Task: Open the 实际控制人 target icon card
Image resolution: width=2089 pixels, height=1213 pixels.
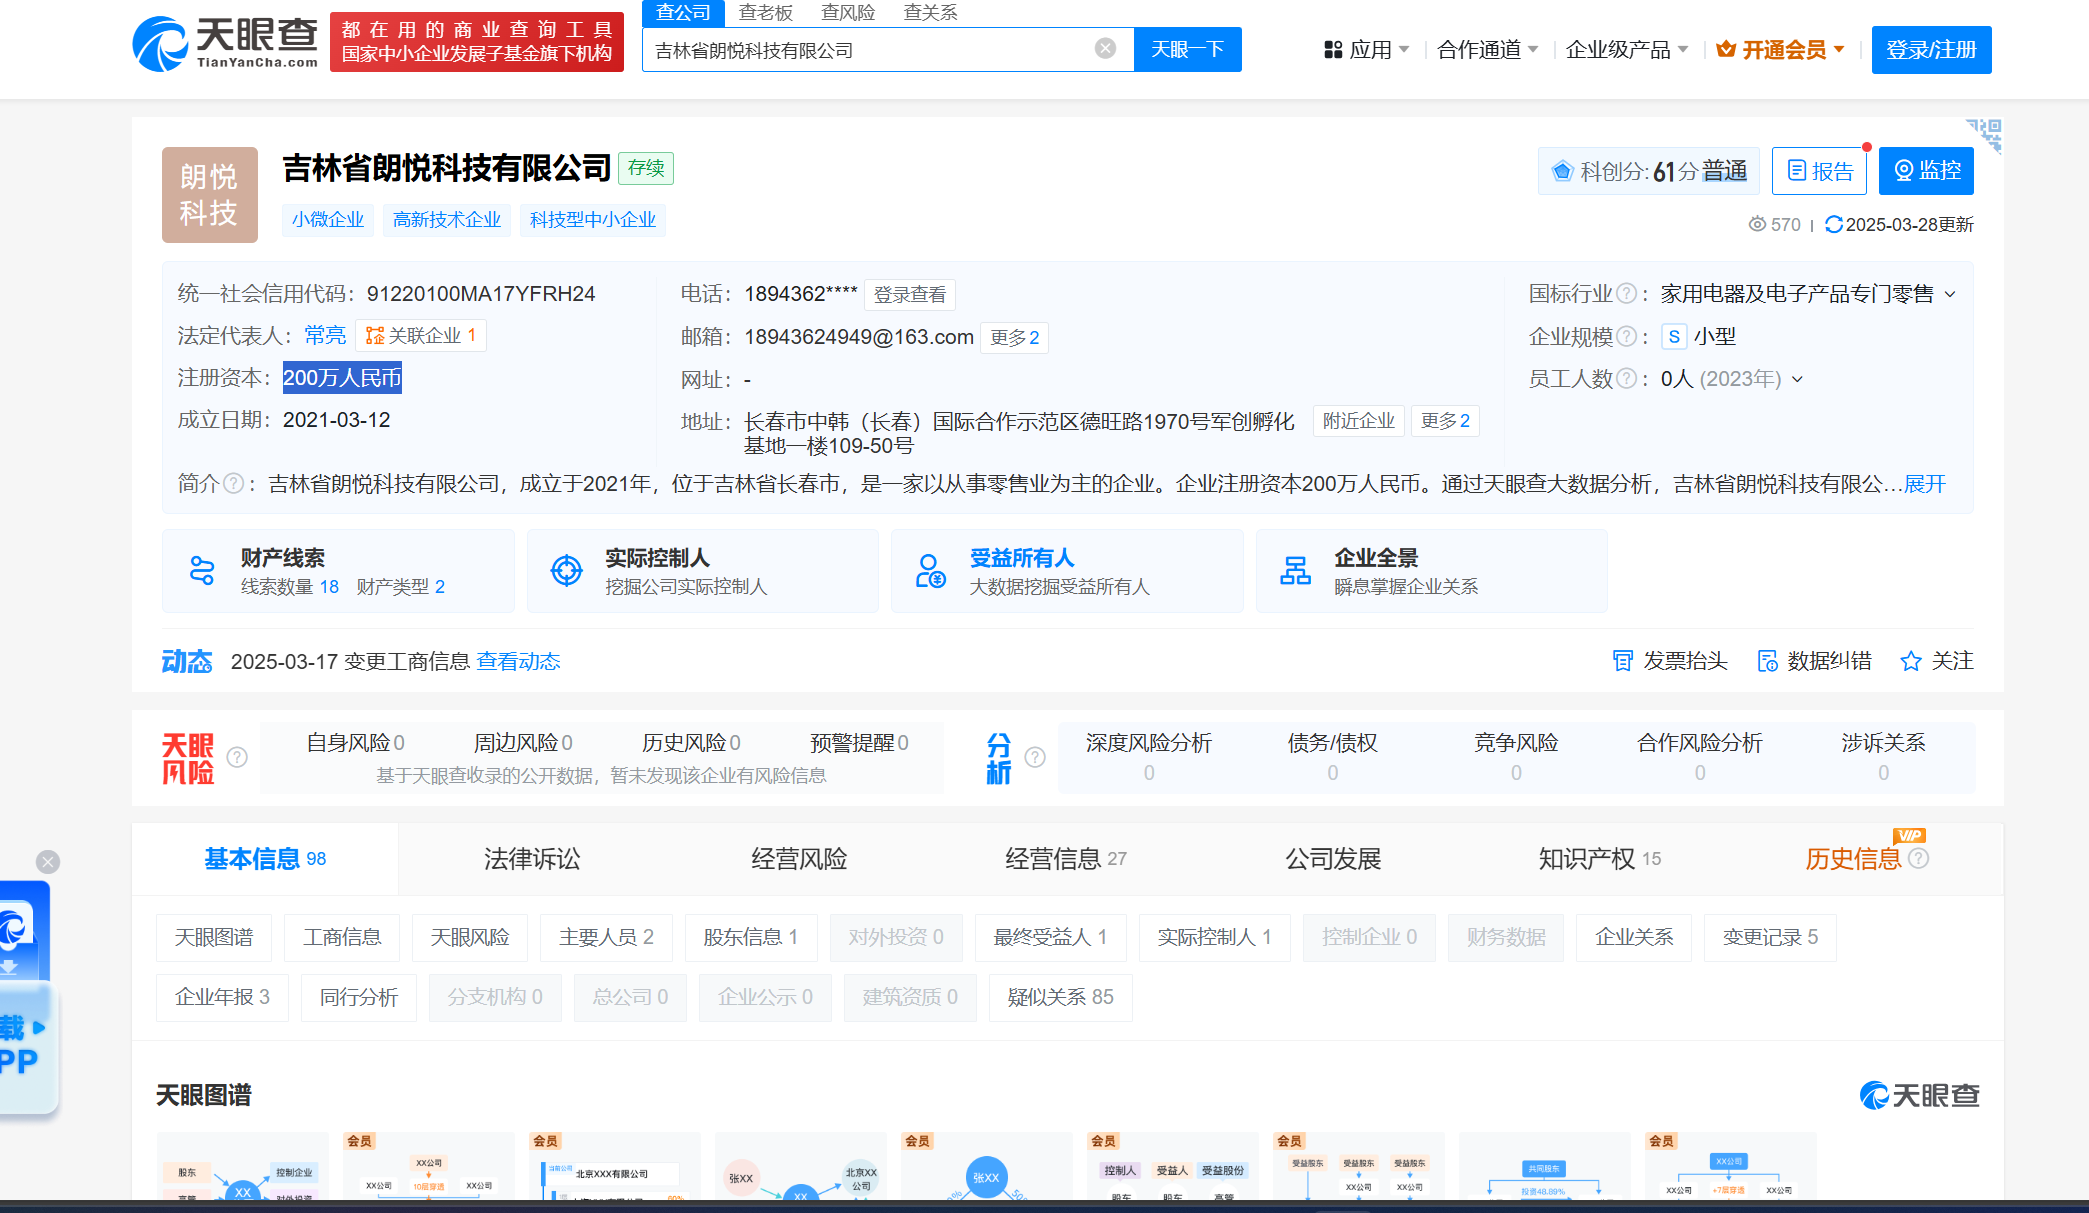Action: [567, 570]
